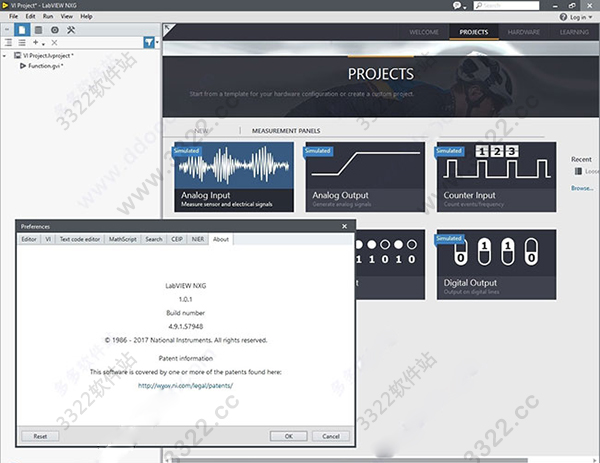Viewport: 600px width, 463px height.
Task: Open the database-style panel icon beside Files
Action: coord(38,30)
